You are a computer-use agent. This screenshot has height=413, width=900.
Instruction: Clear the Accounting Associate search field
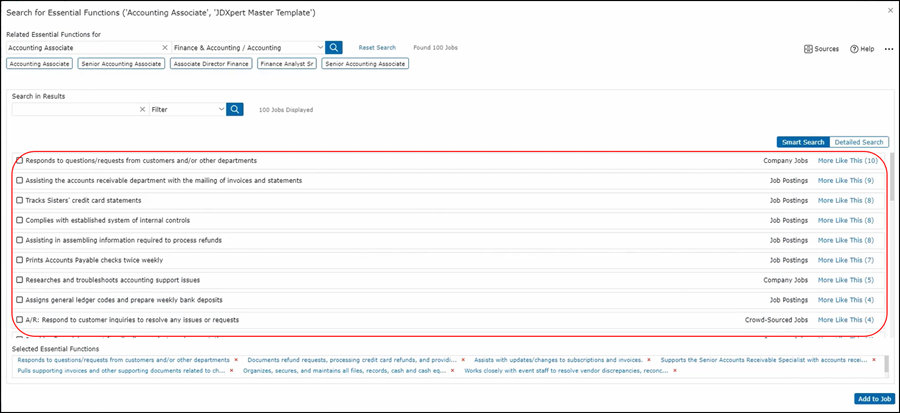point(164,47)
